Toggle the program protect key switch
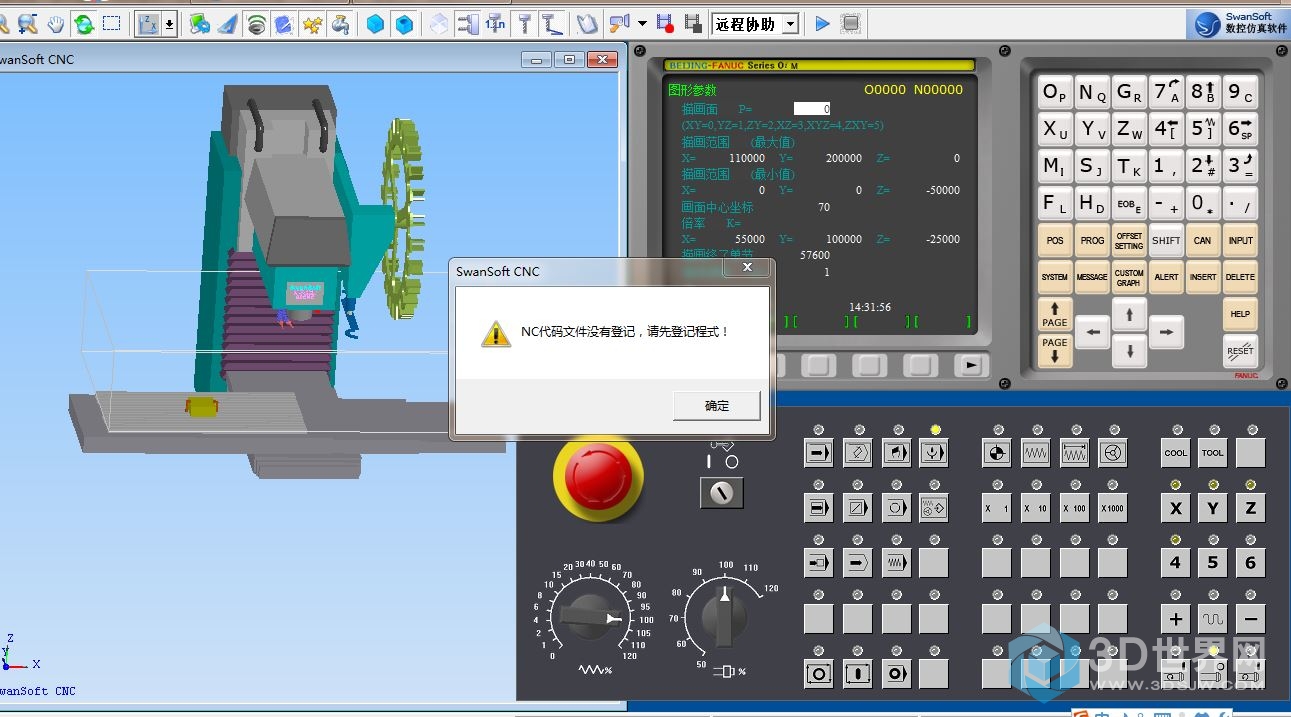 (721, 492)
